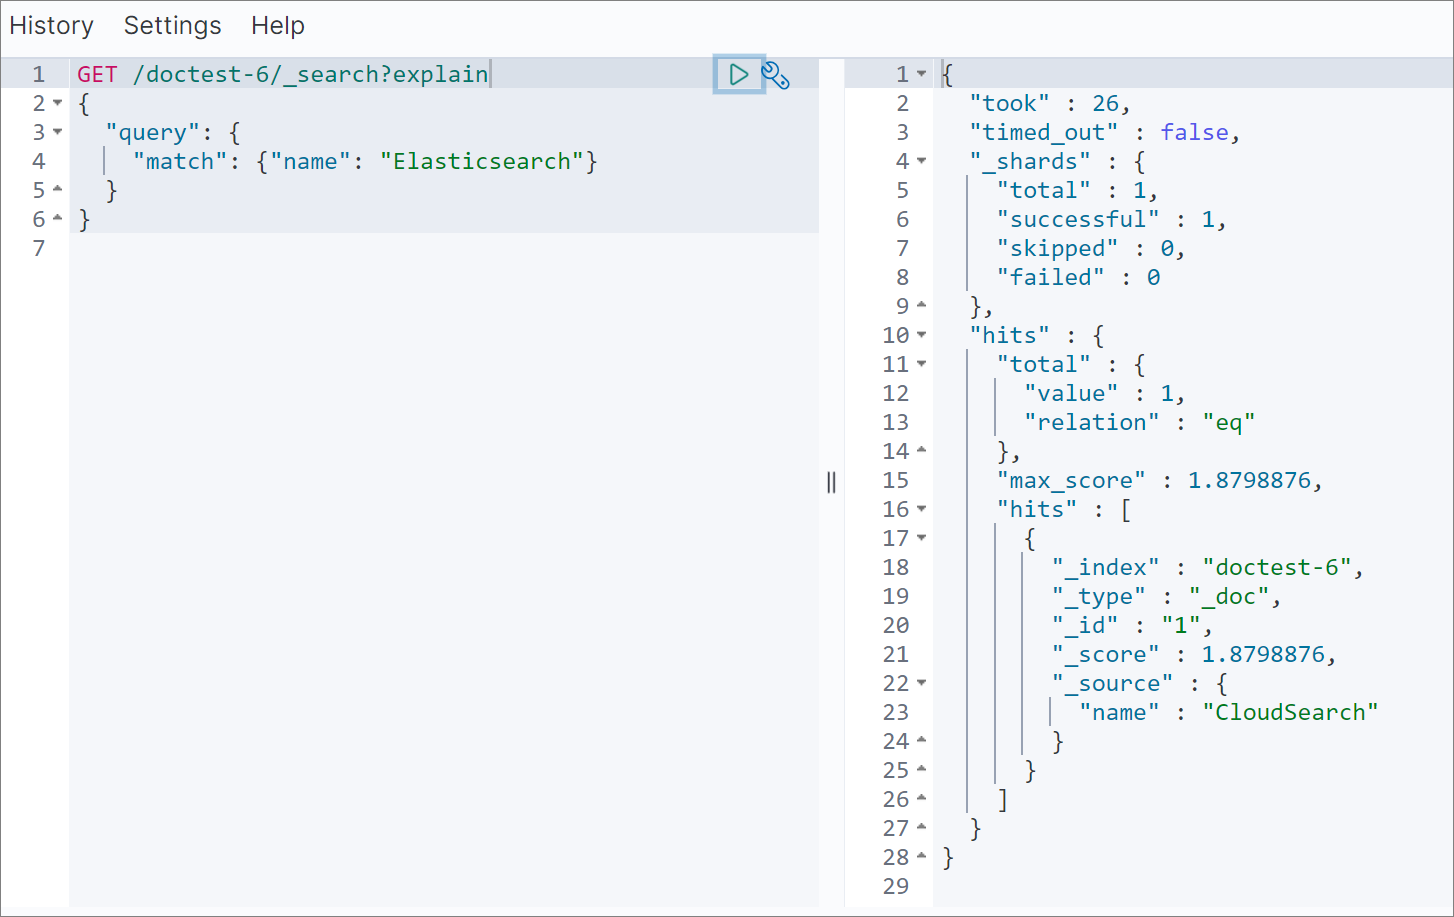This screenshot has height=917, width=1454.
Task: Toggle the fold marker at response line 26
Action: click(922, 798)
